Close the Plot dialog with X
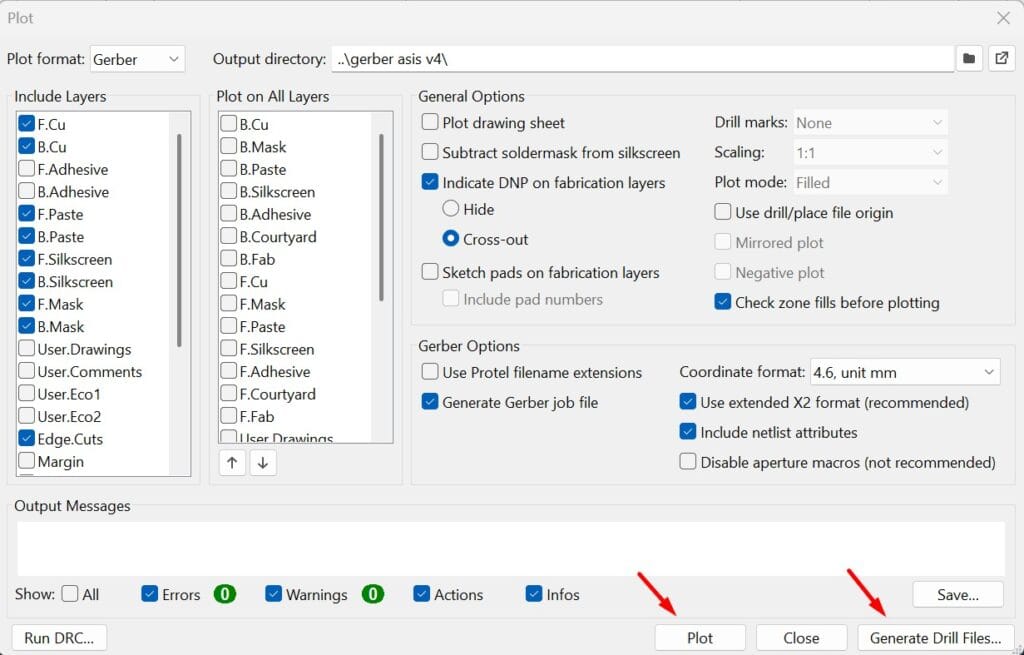This screenshot has height=655, width=1024. pyautogui.click(x=1003, y=18)
